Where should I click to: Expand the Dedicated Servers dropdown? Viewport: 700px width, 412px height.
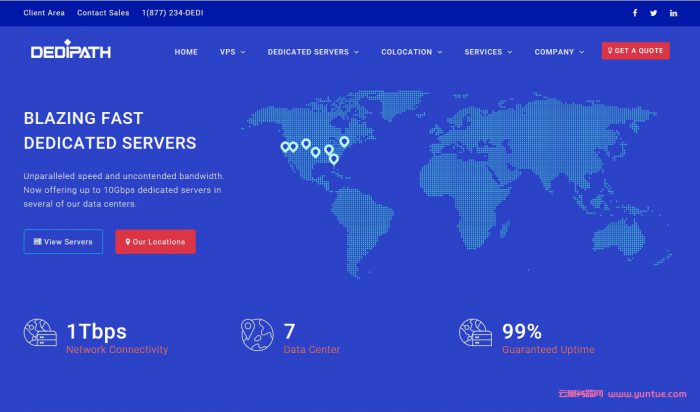tap(312, 52)
